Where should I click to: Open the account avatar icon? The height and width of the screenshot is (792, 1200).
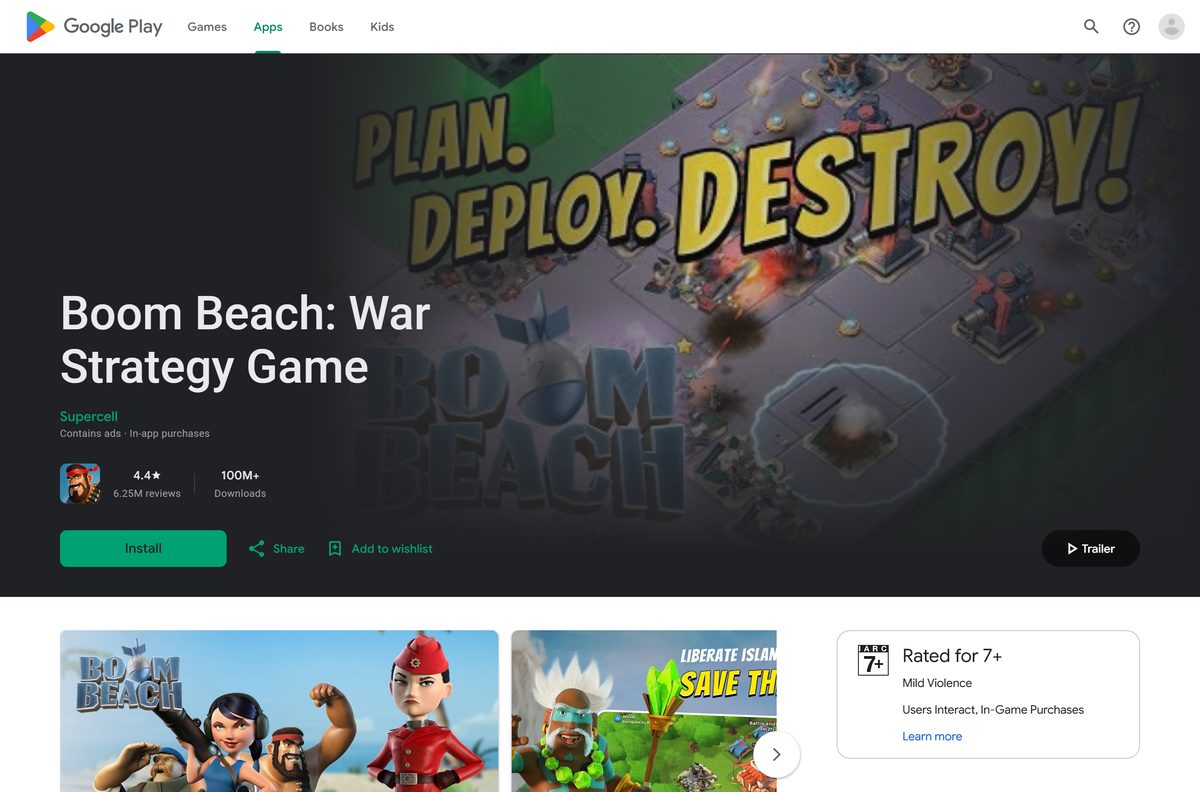[x=1171, y=27]
